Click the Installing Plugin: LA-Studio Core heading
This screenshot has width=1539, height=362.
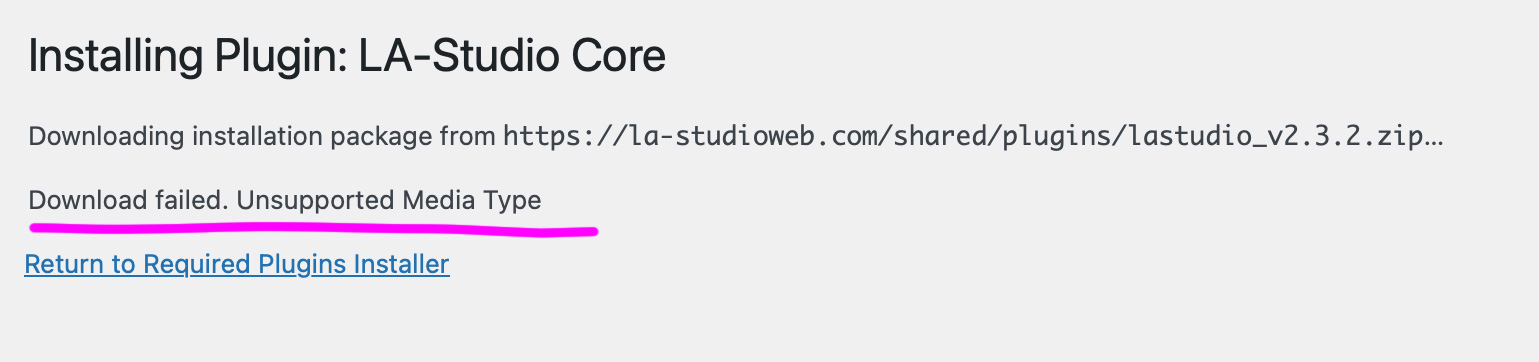[x=347, y=57]
